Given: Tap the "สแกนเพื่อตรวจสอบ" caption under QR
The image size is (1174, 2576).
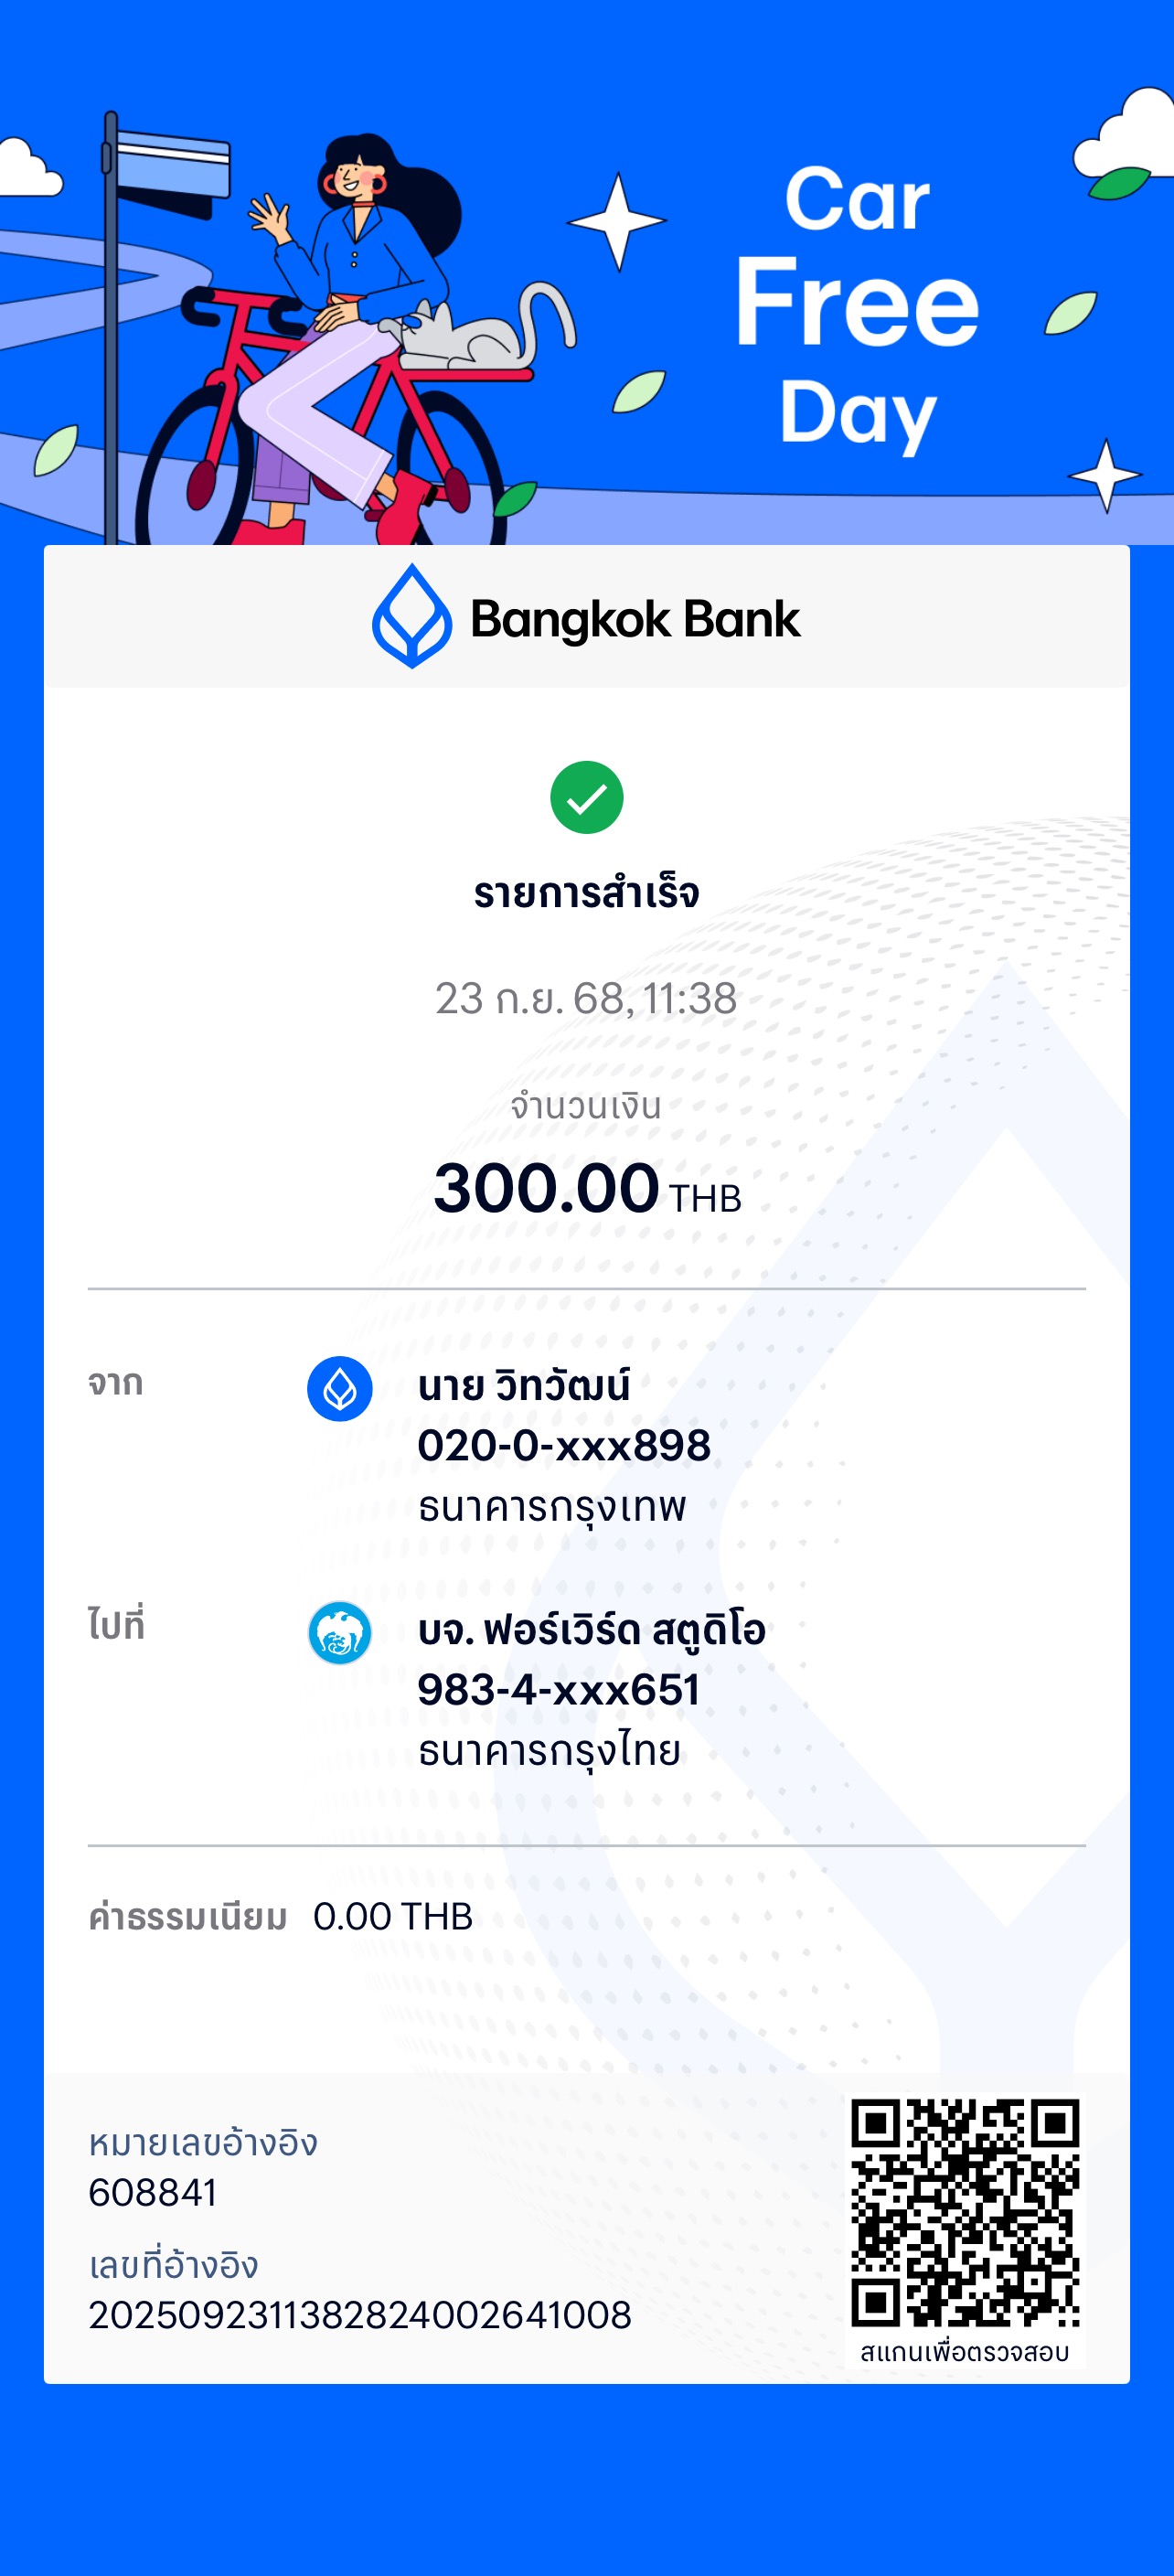Looking at the screenshot, I should pos(965,2352).
